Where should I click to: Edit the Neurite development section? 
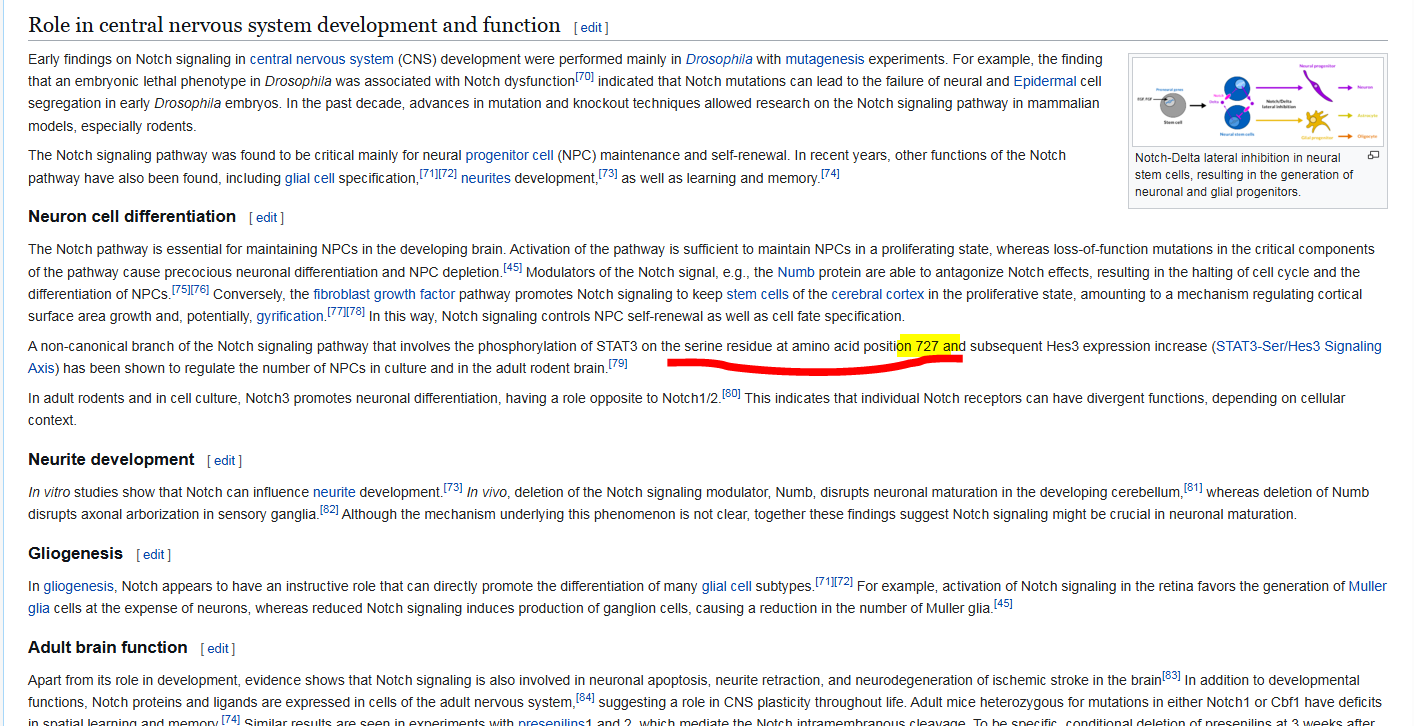pyautogui.click(x=224, y=460)
